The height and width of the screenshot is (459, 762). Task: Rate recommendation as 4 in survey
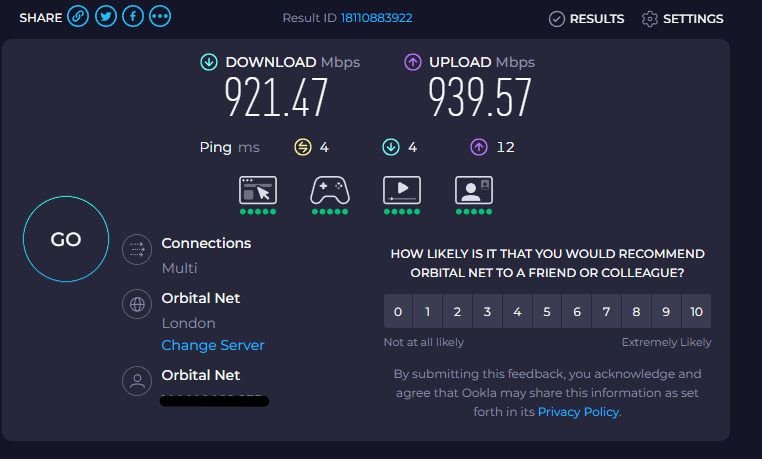point(517,311)
